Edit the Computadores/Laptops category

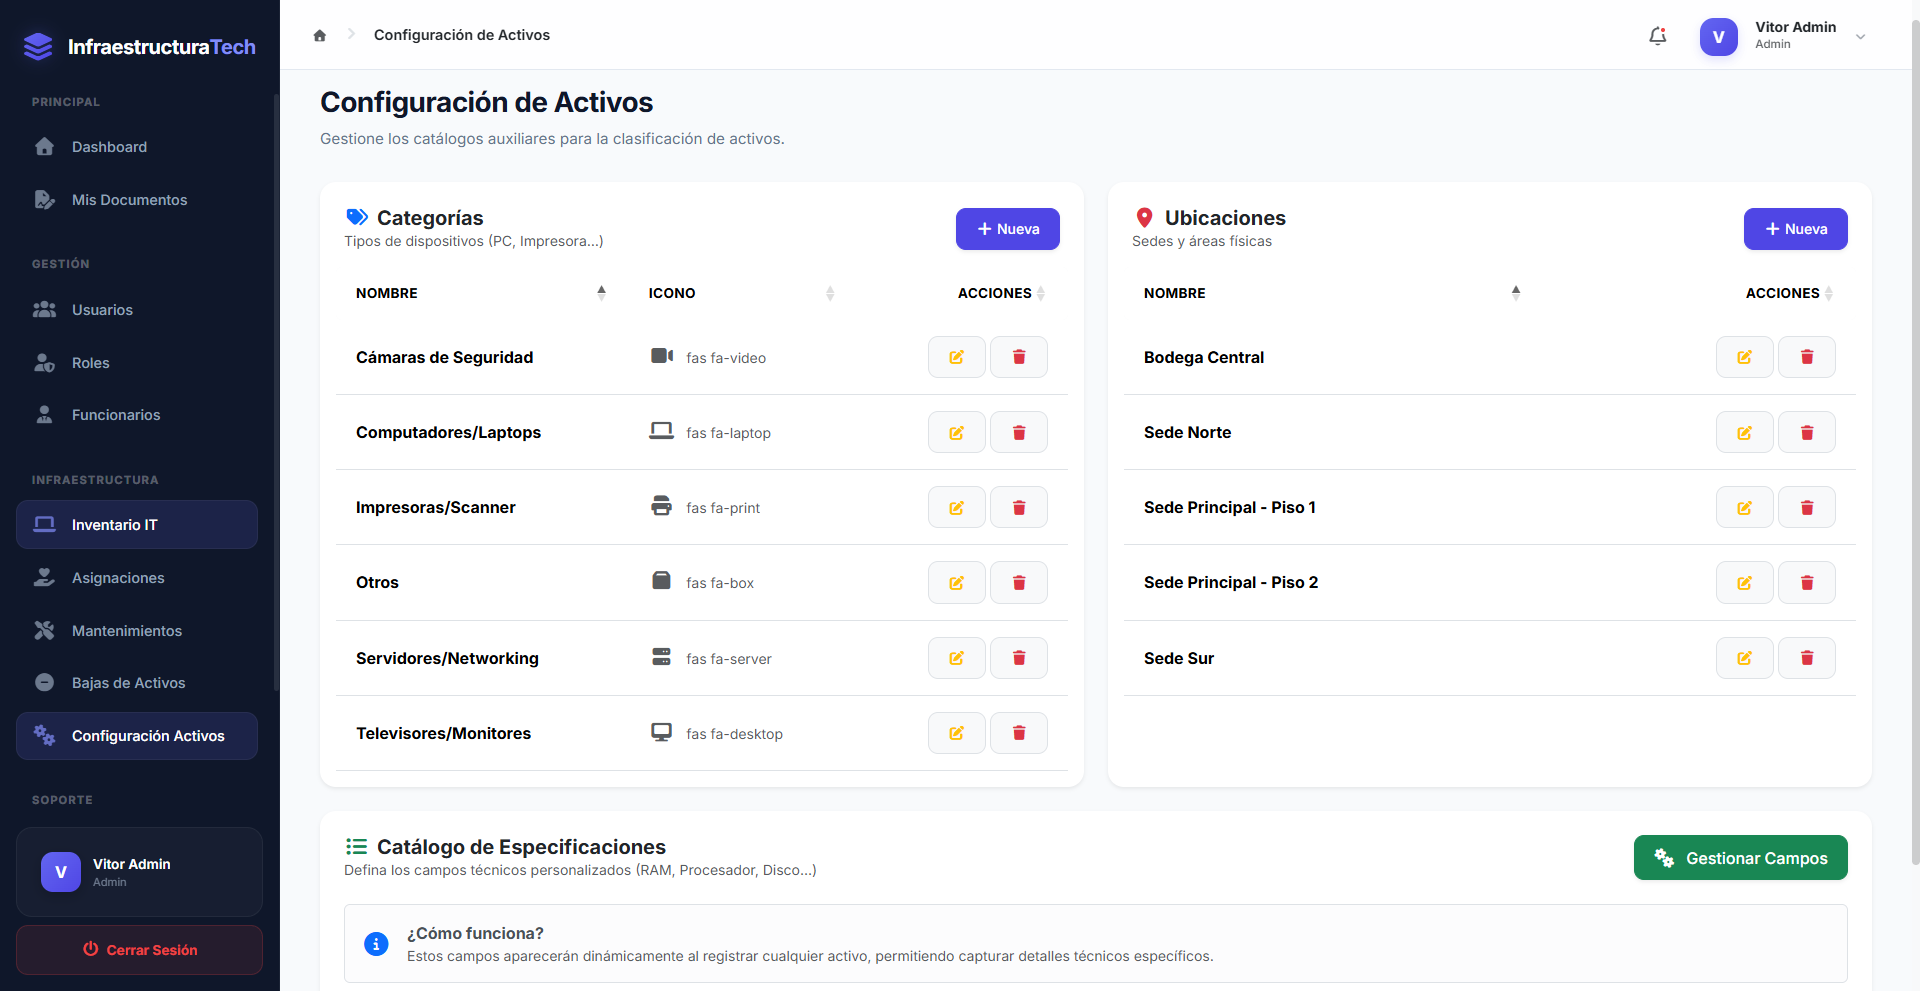[x=957, y=432]
